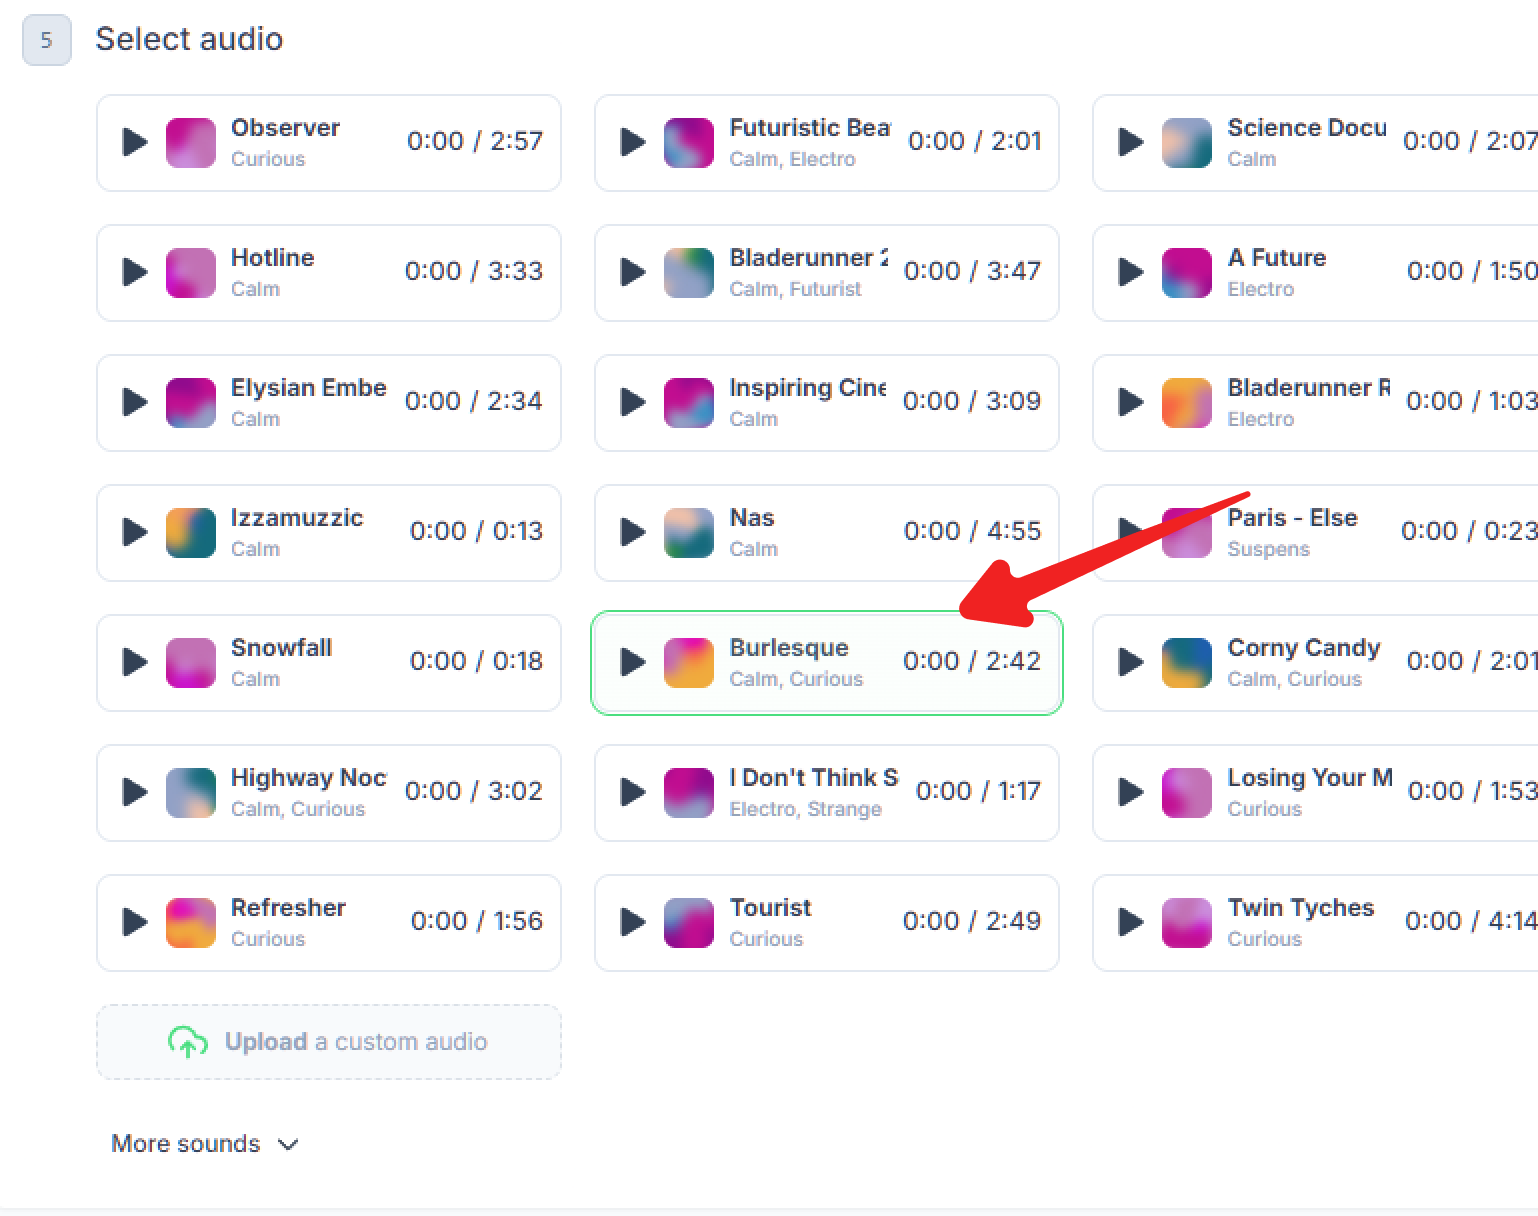Play the Futuristic Beat track preview
The image size is (1538, 1216).
pyautogui.click(x=632, y=142)
